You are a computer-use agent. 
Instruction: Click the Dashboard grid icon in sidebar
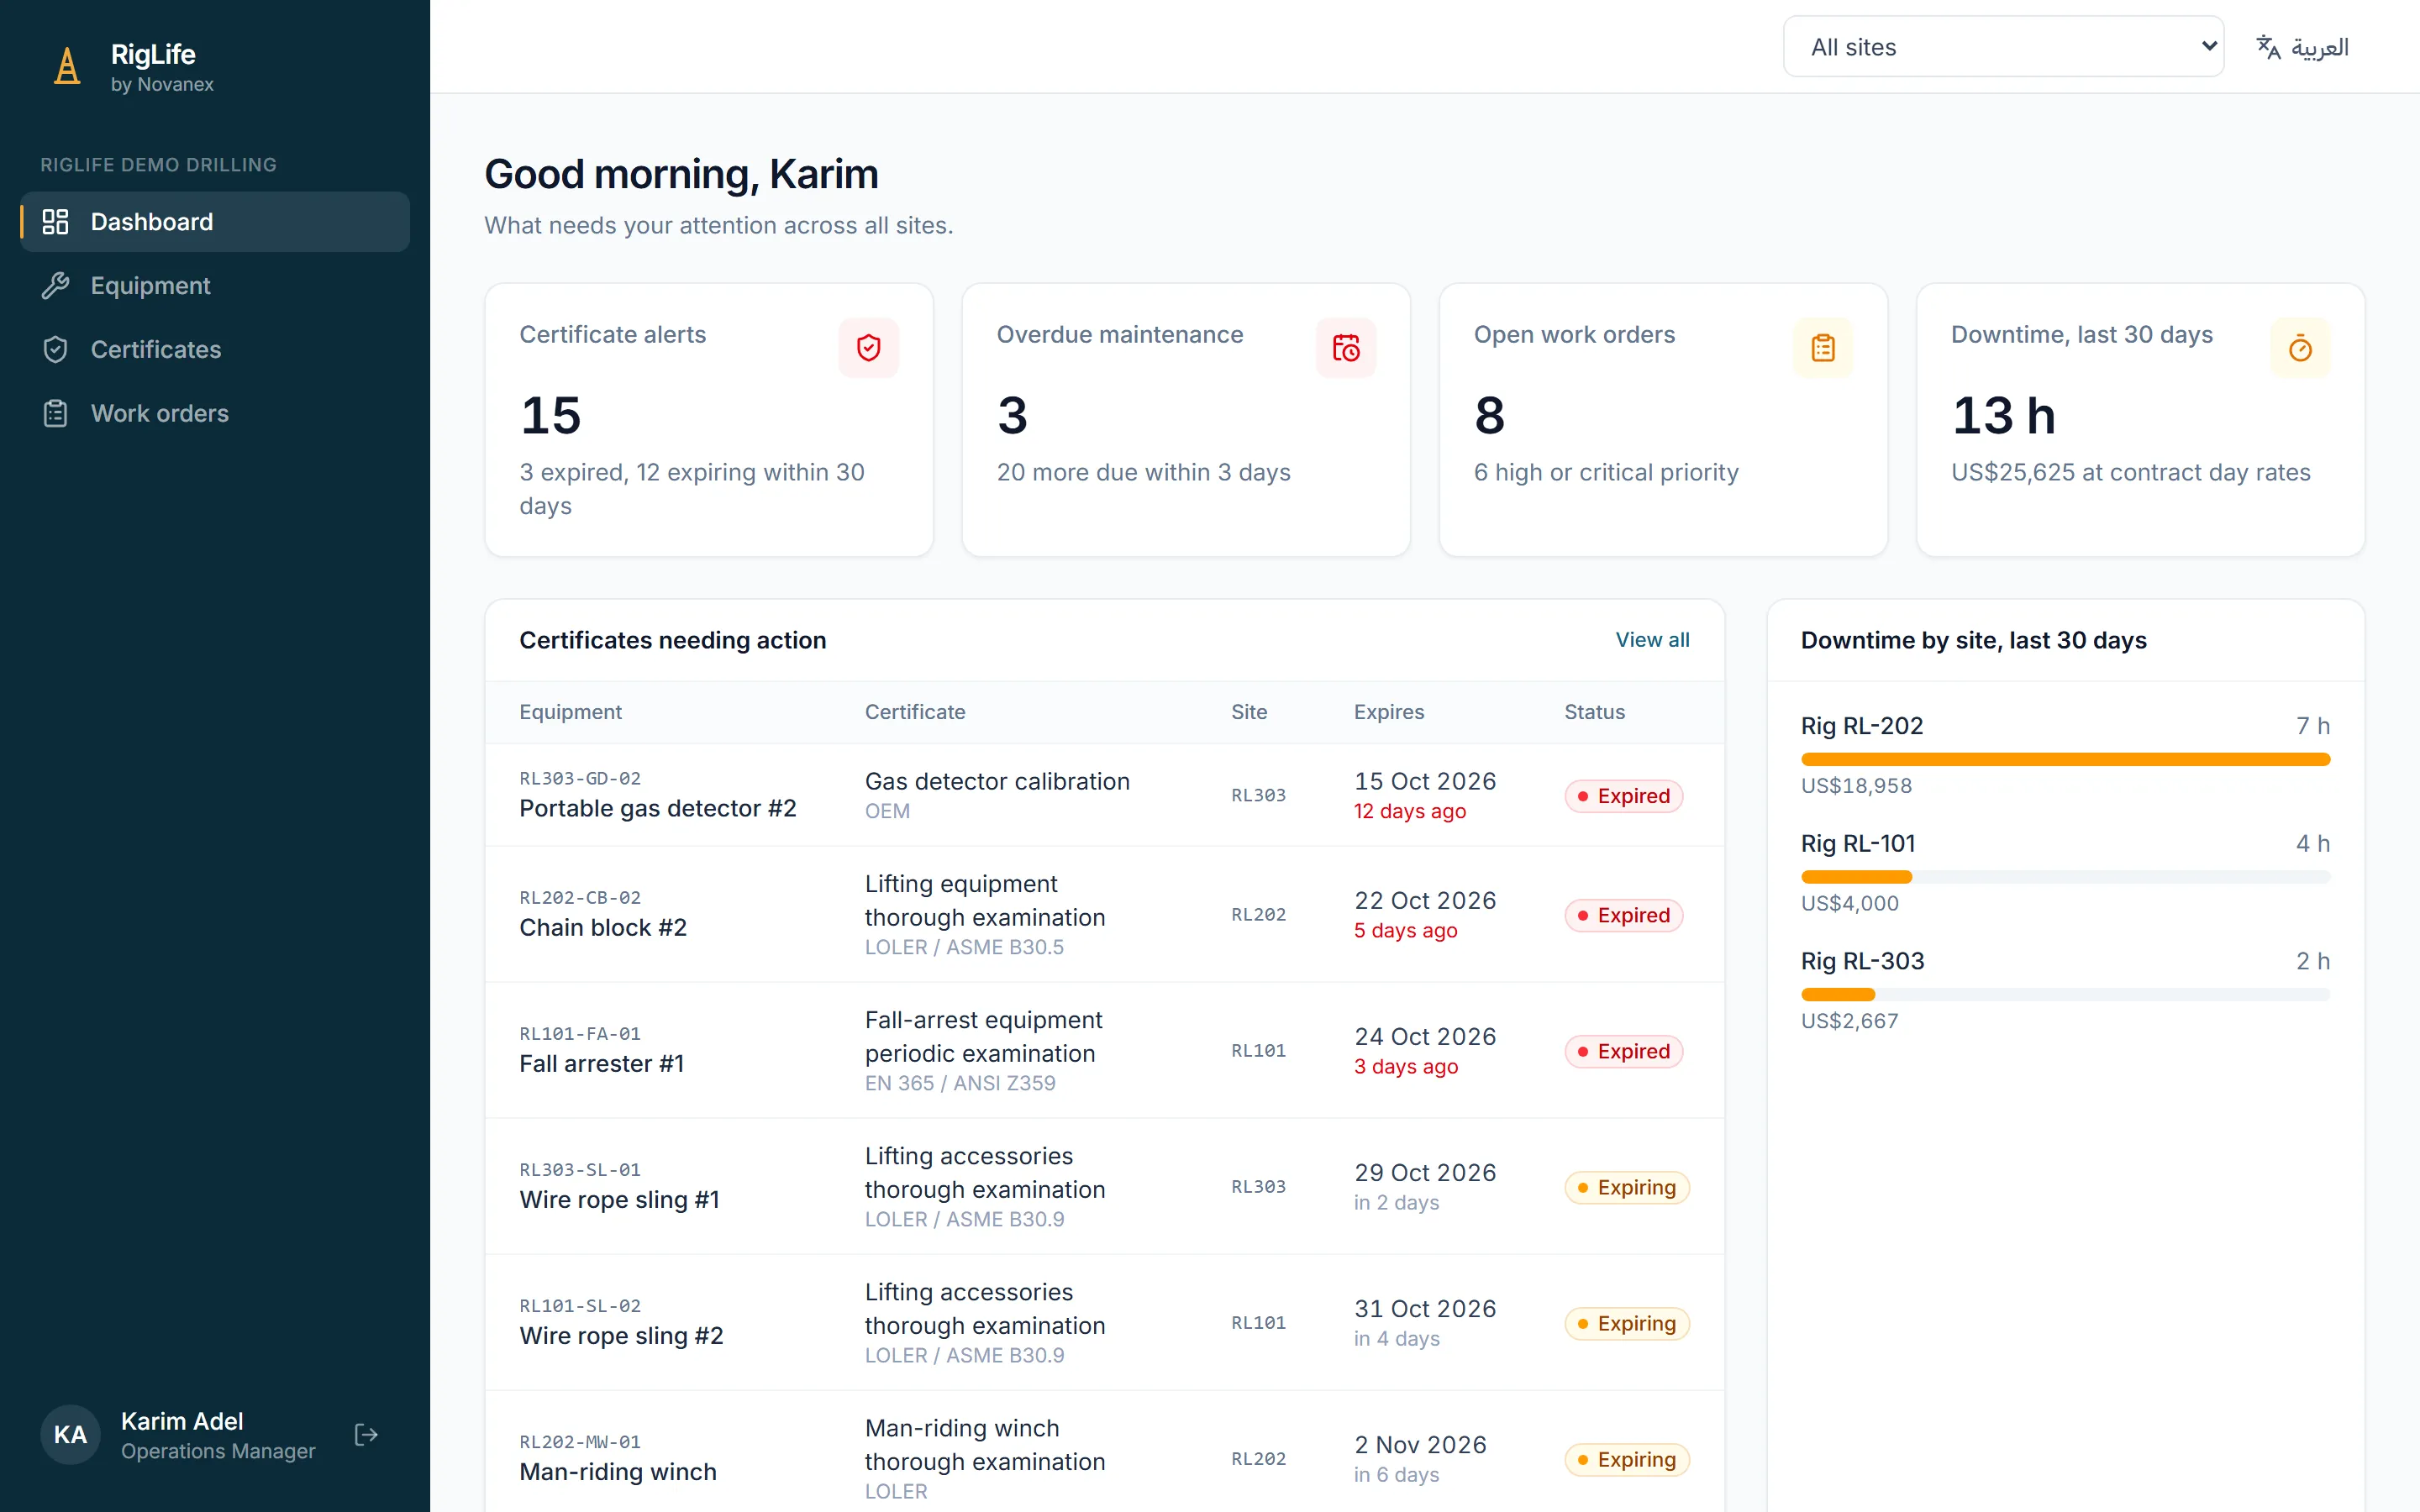pos(55,222)
